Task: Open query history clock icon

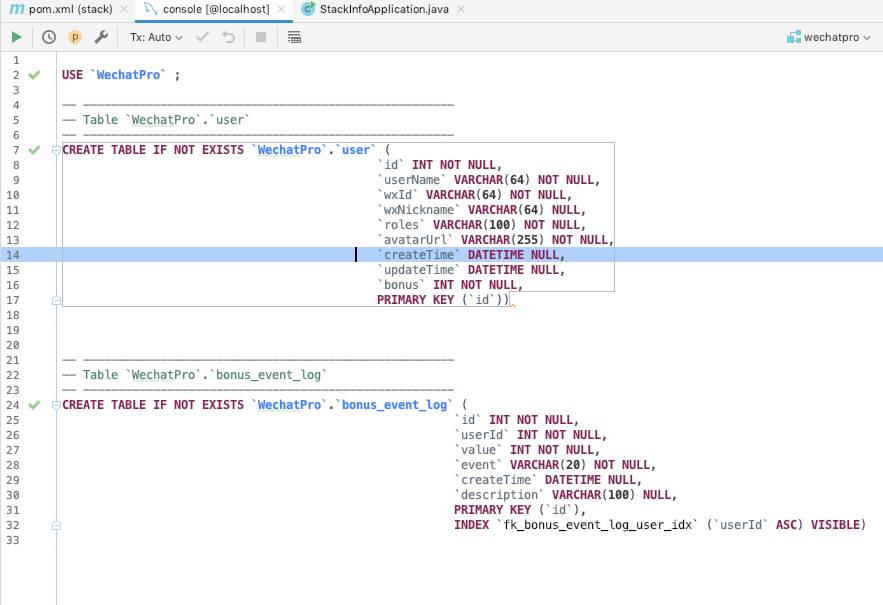Action: click(49, 37)
